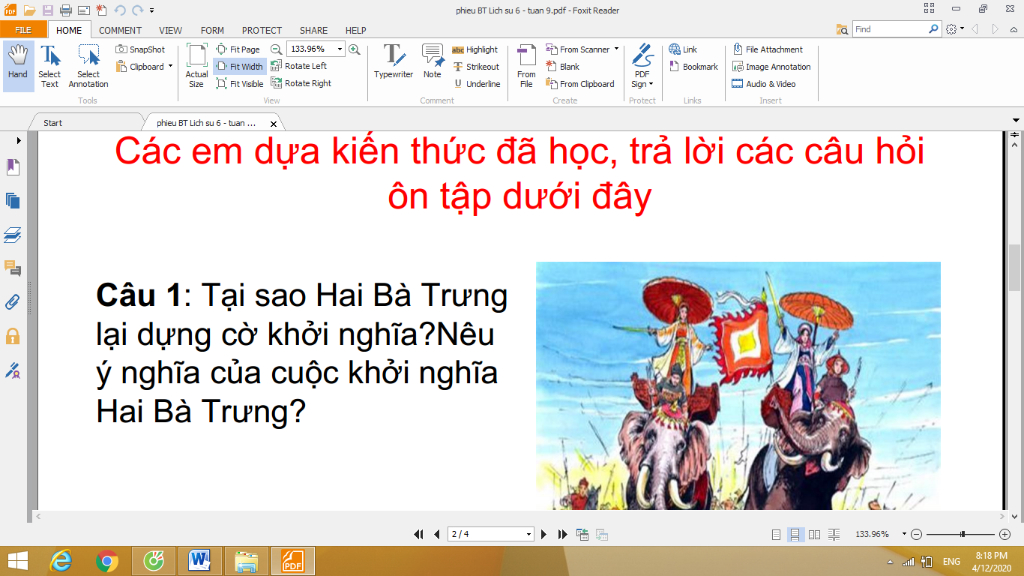The height and width of the screenshot is (576, 1024).
Task: Open the Layers side panel
Action: click(12, 234)
